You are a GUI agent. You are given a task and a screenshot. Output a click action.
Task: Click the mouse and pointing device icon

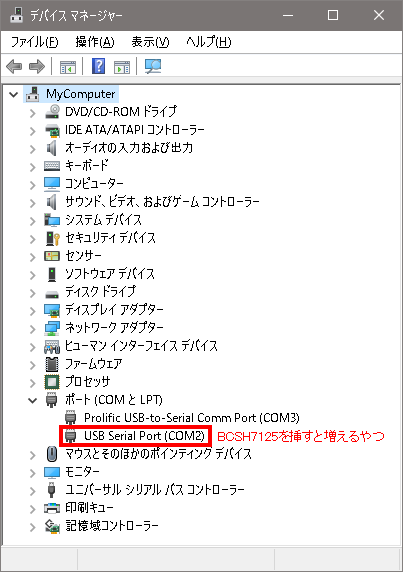point(52,454)
